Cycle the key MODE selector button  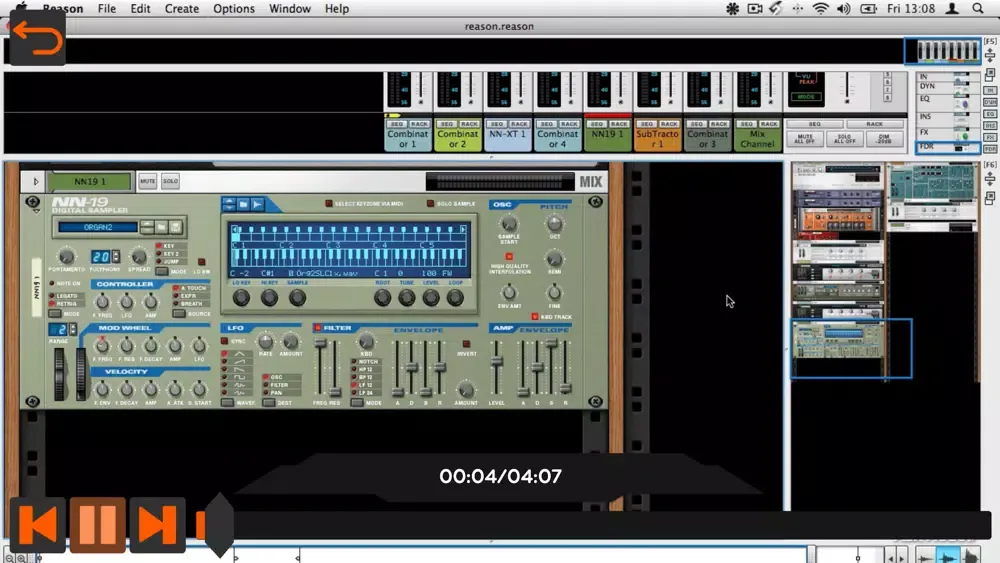point(162,272)
